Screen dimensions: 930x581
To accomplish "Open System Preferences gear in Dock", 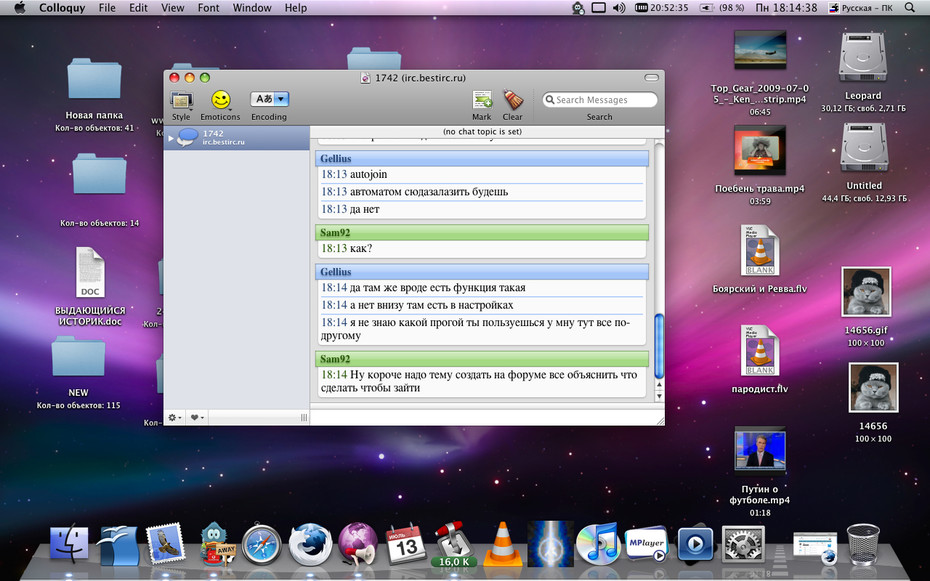I will coord(743,543).
